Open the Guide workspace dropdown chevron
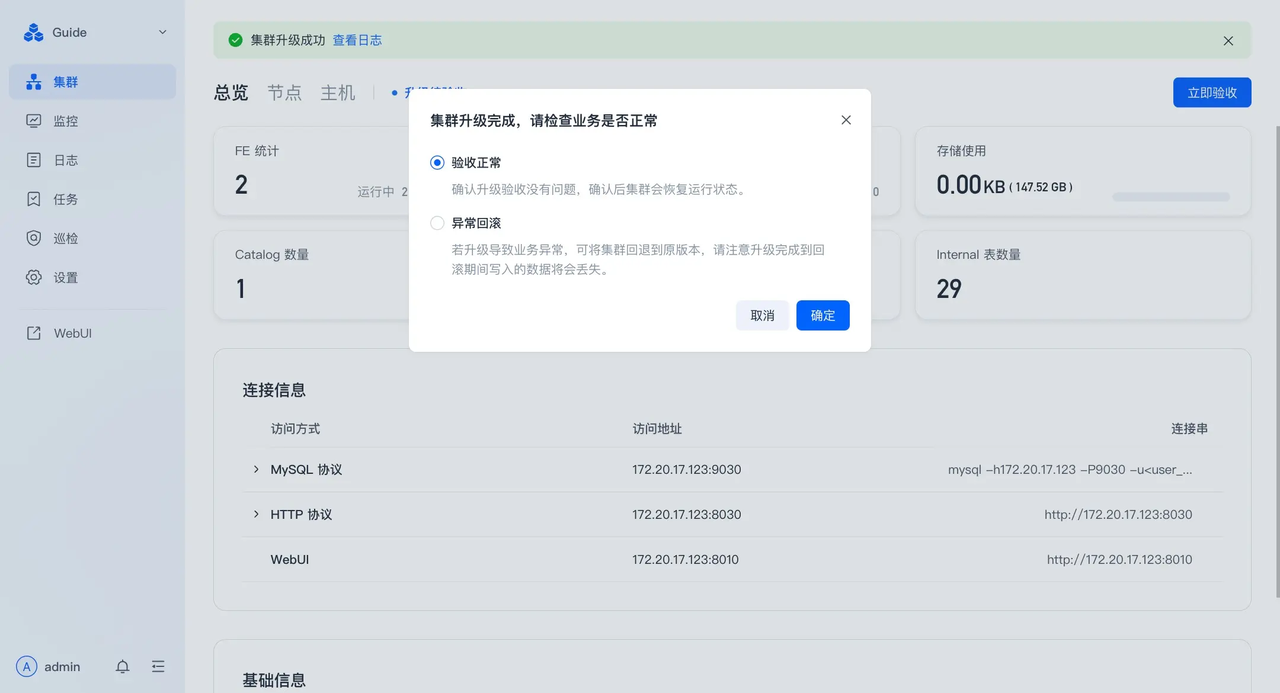This screenshot has height=693, width=1280. [162, 33]
